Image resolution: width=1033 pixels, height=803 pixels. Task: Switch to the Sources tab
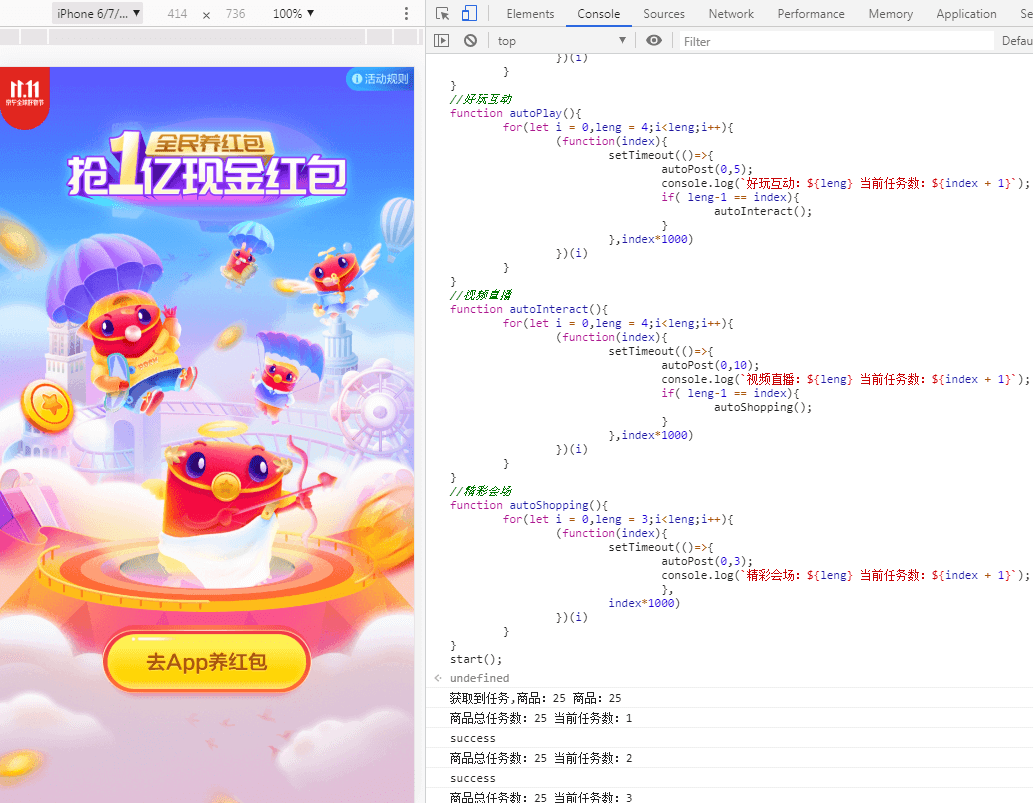click(664, 14)
